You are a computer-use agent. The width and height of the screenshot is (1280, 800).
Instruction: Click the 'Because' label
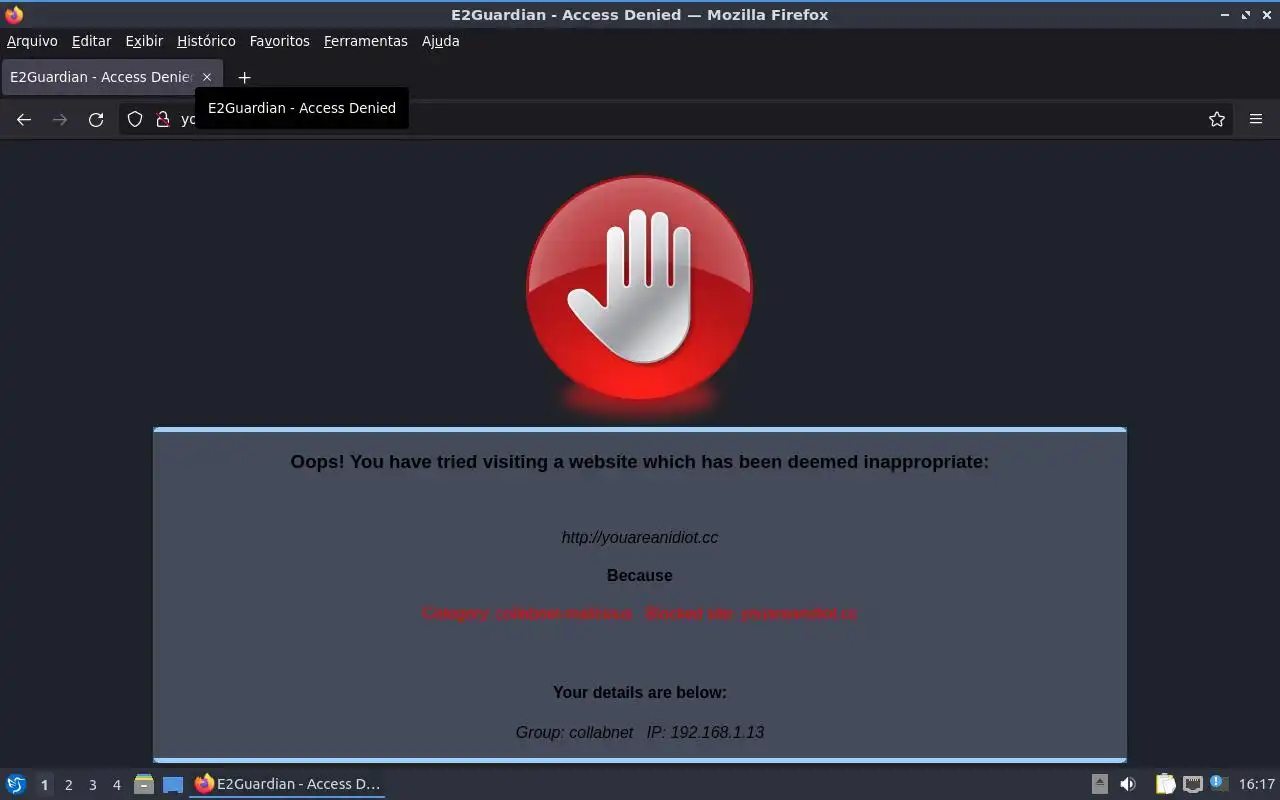coord(640,575)
